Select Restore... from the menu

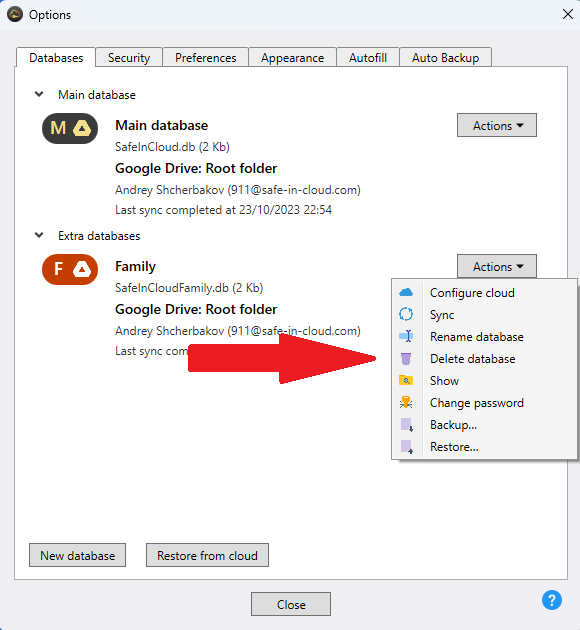pos(485,447)
